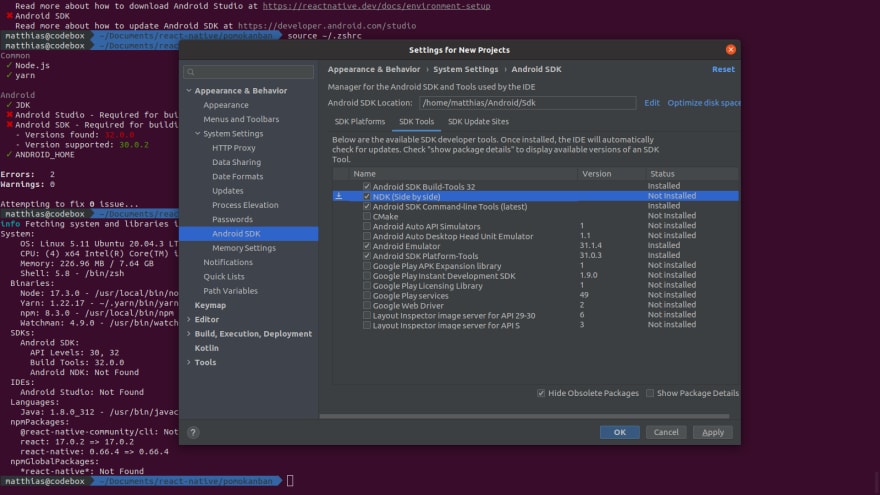Enable Show Package Details
The width and height of the screenshot is (880, 495).
[650, 393]
